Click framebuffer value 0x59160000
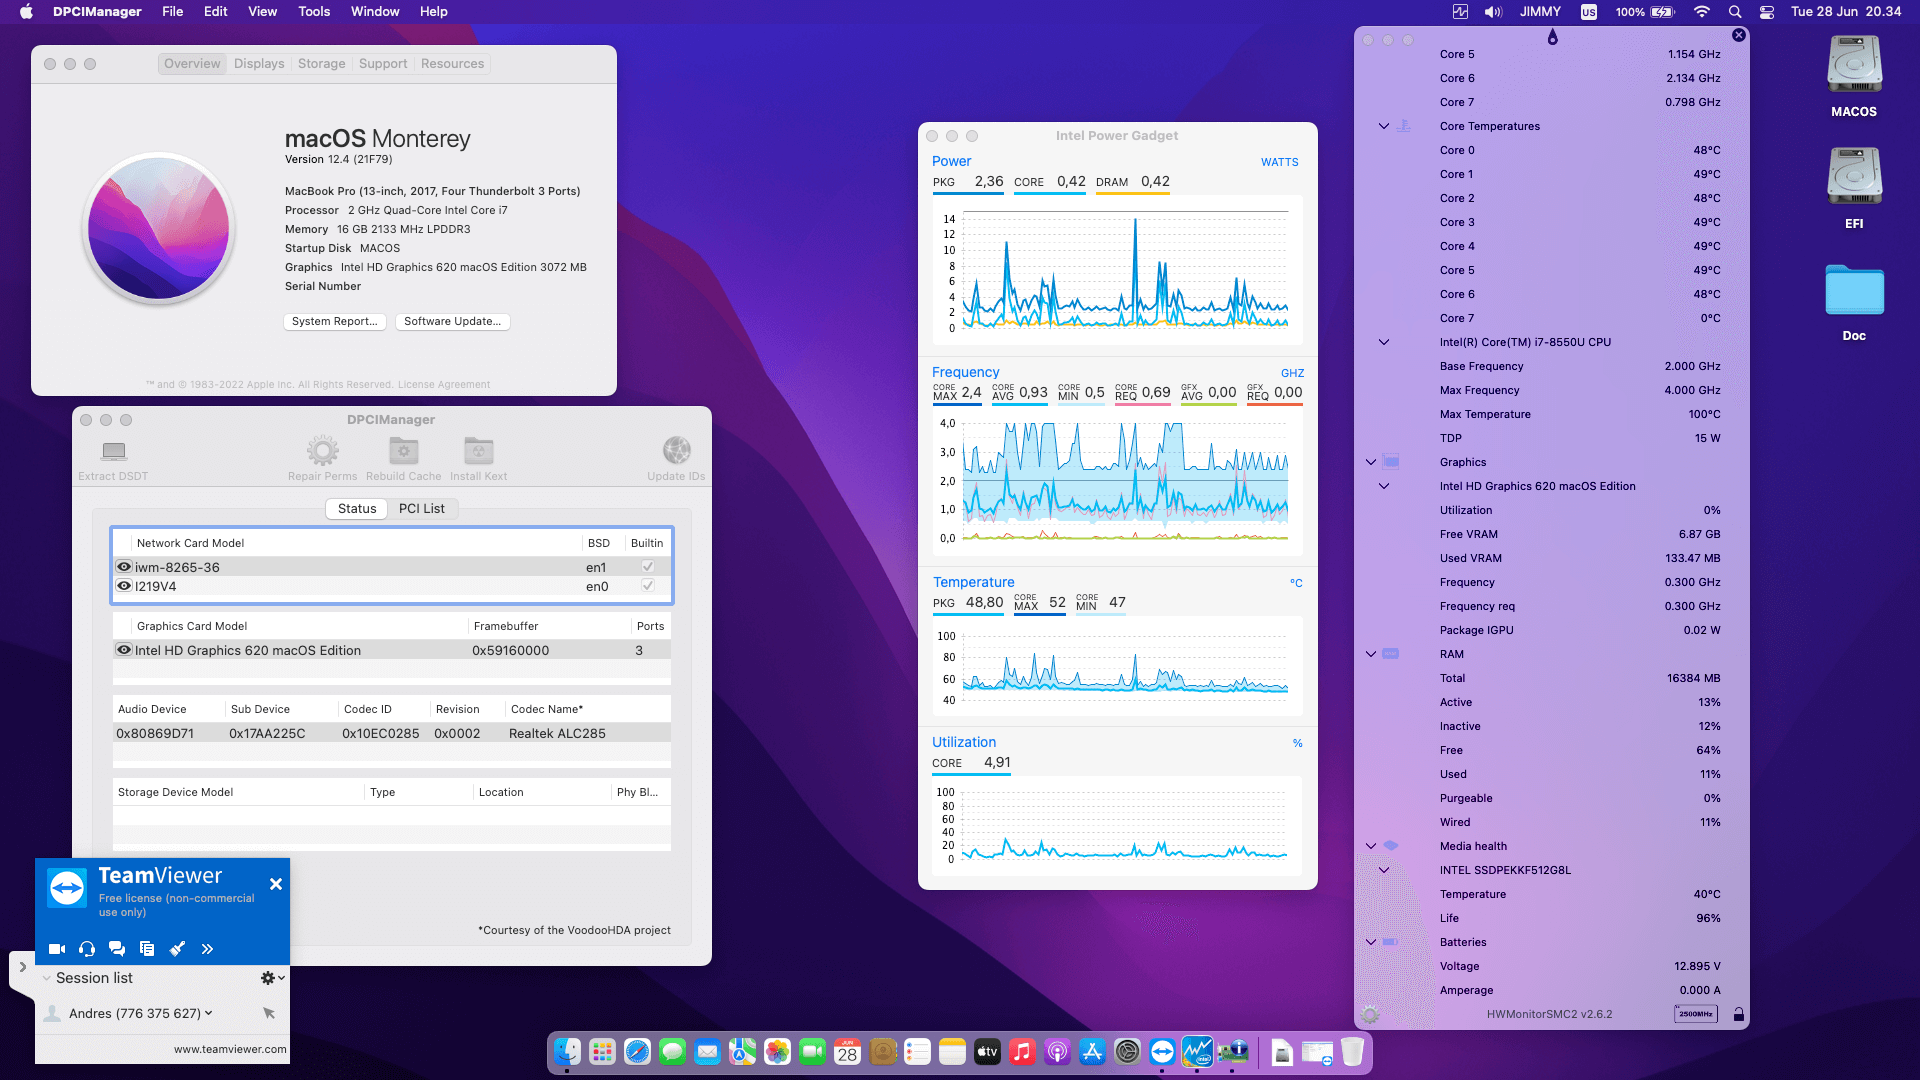This screenshot has width=1920, height=1080. pyautogui.click(x=511, y=650)
